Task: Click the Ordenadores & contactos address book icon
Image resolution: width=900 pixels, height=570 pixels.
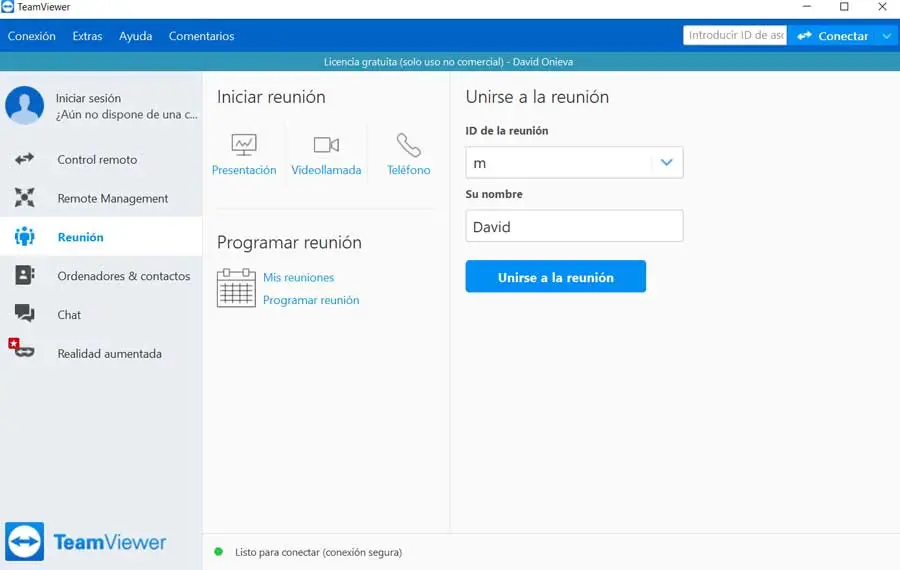Action: pos(24,276)
